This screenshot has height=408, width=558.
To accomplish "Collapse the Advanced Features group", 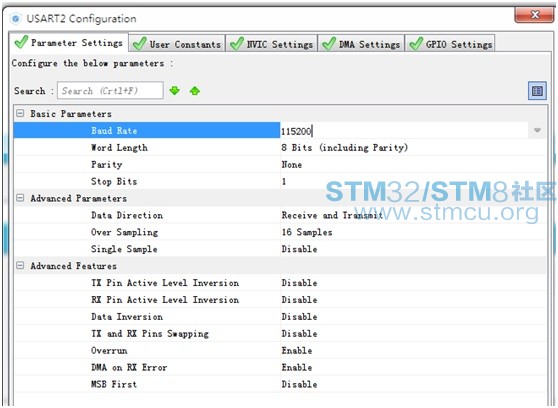I will pos(20,266).
